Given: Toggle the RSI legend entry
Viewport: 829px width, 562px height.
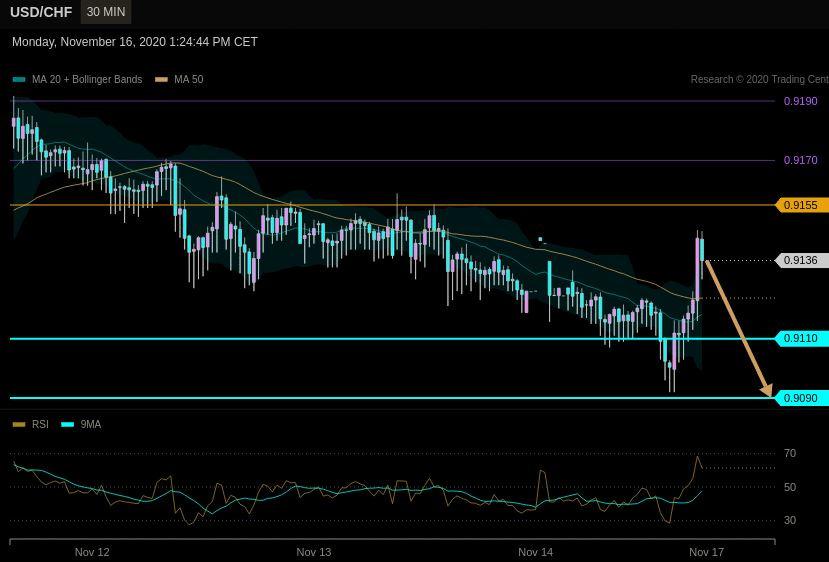Looking at the screenshot, I should click(x=31, y=425).
